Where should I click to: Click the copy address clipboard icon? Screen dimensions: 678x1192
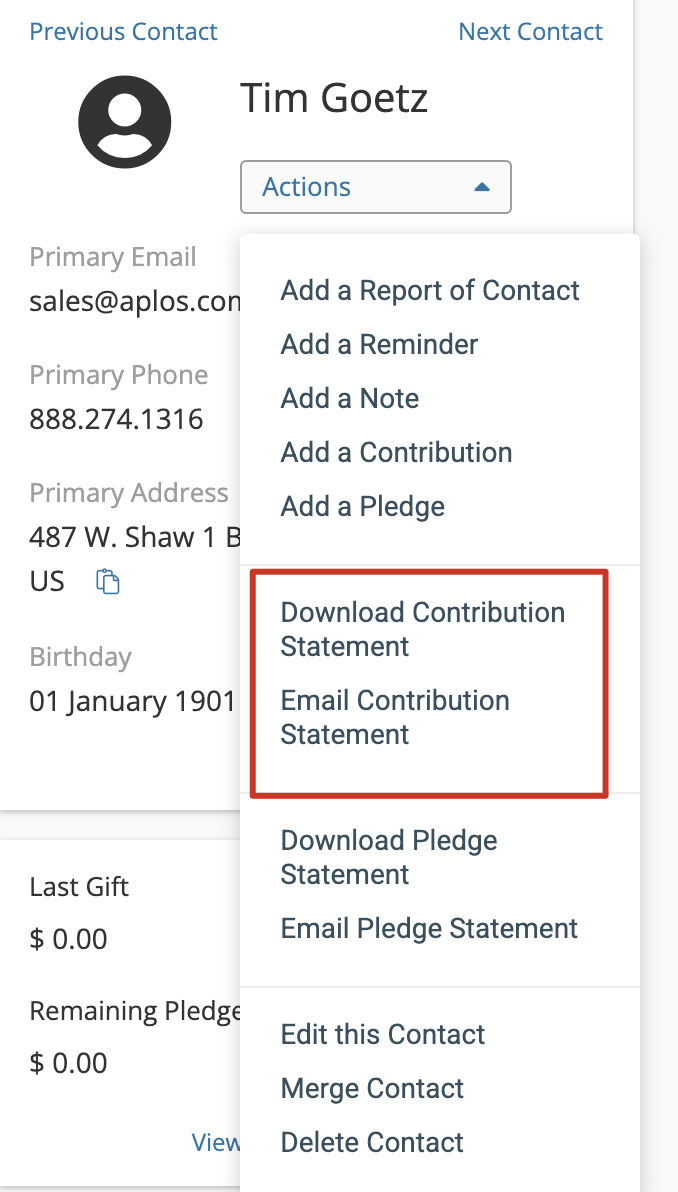pos(108,582)
